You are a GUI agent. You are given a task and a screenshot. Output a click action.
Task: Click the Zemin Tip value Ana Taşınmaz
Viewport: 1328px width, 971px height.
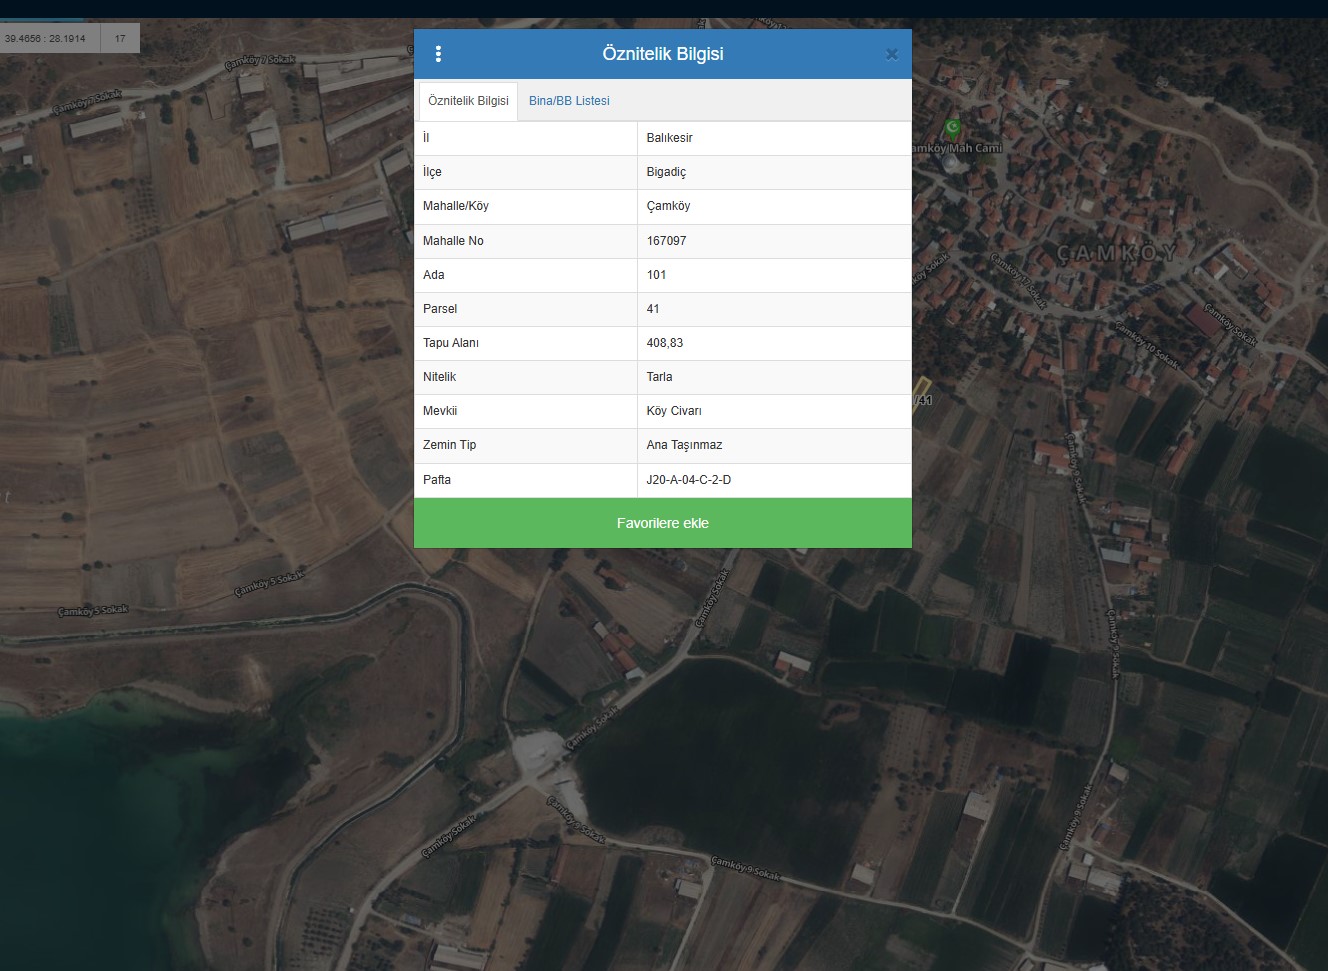[684, 445]
